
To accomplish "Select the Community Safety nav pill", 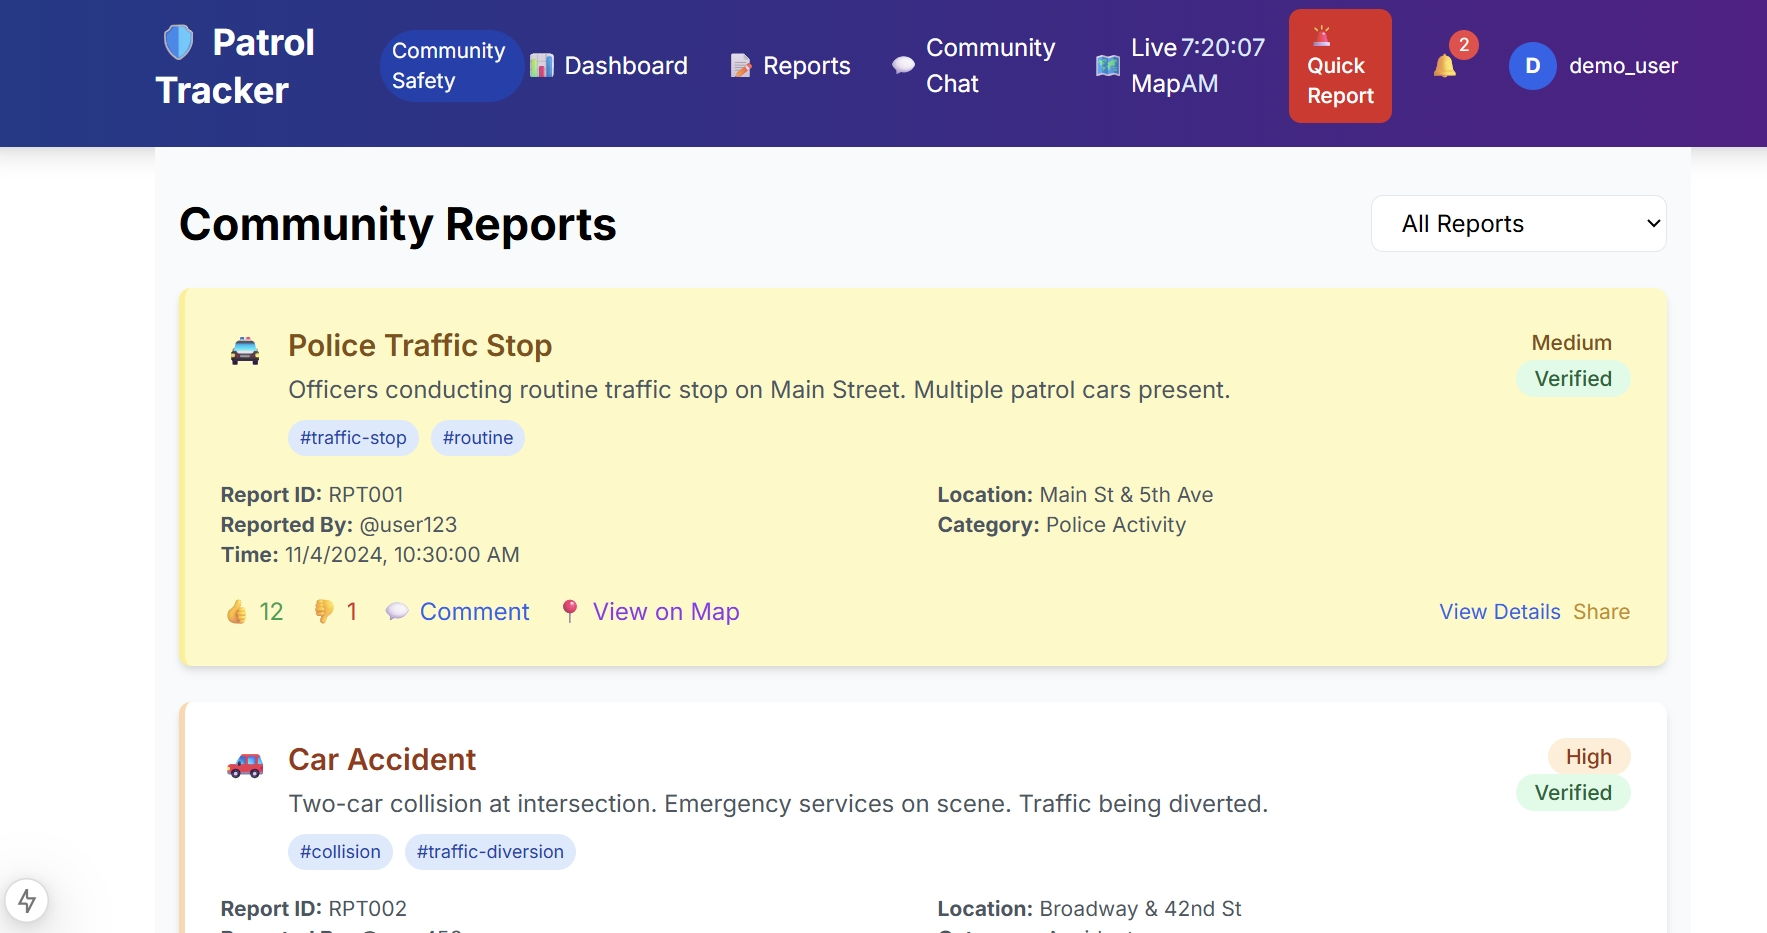I will click(449, 66).
